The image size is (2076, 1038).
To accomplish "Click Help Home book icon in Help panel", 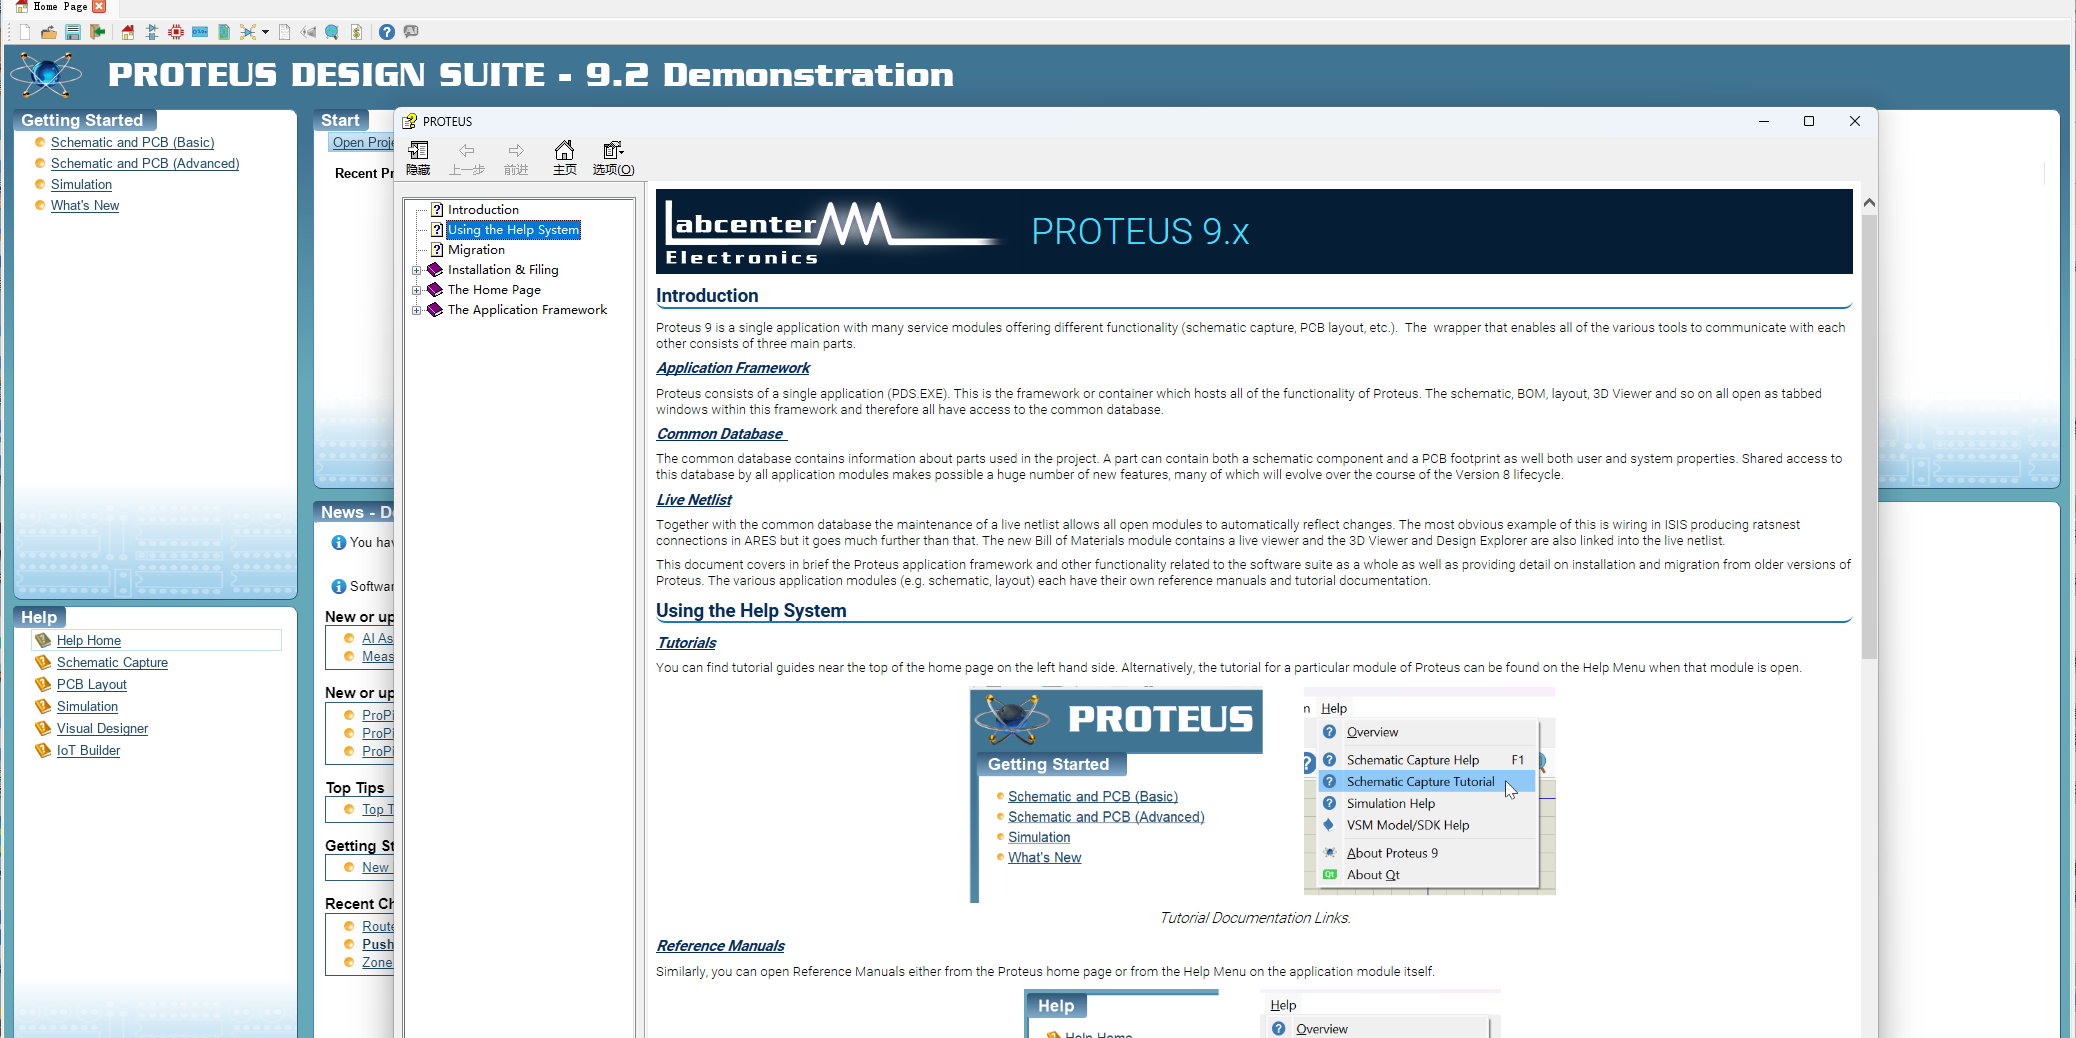I will tap(43, 640).
